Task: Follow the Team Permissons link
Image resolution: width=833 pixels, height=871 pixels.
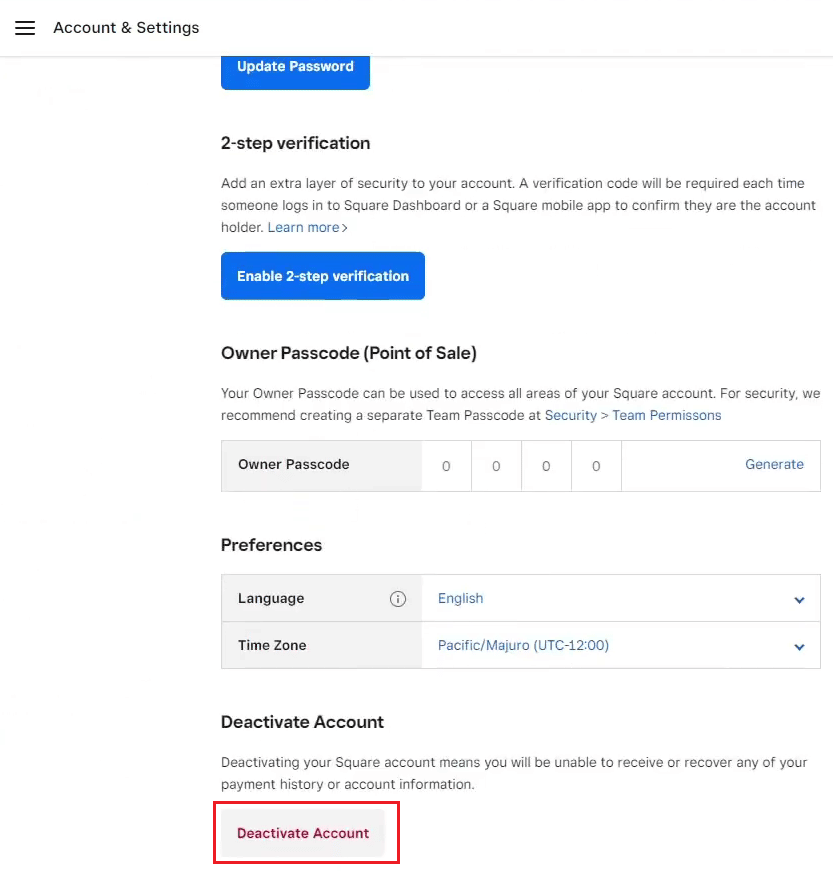Action: tap(666, 416)
